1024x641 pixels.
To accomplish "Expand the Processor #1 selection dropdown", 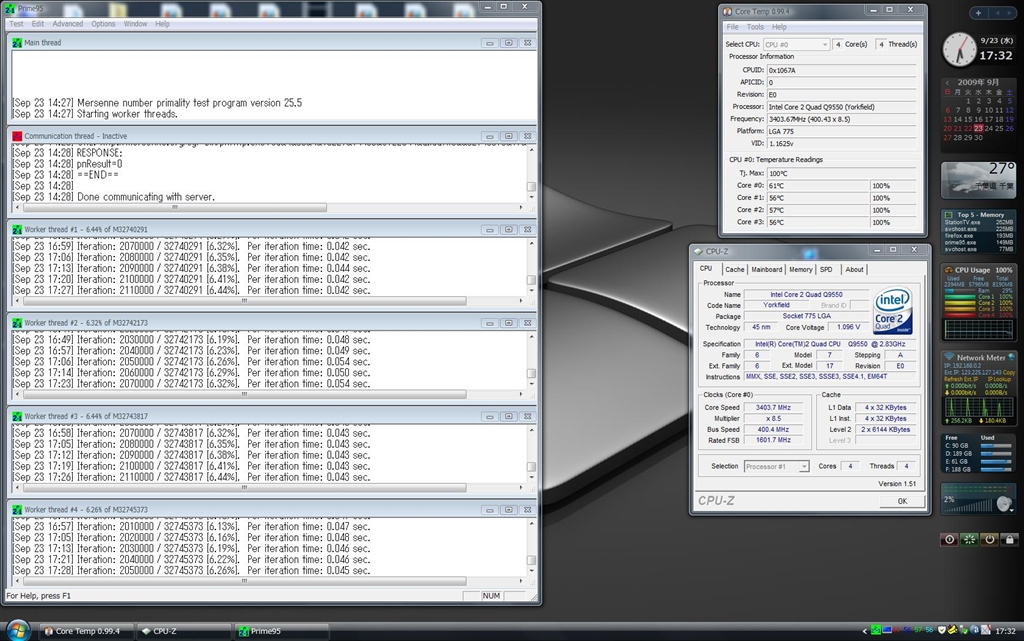I will [775, 466].
